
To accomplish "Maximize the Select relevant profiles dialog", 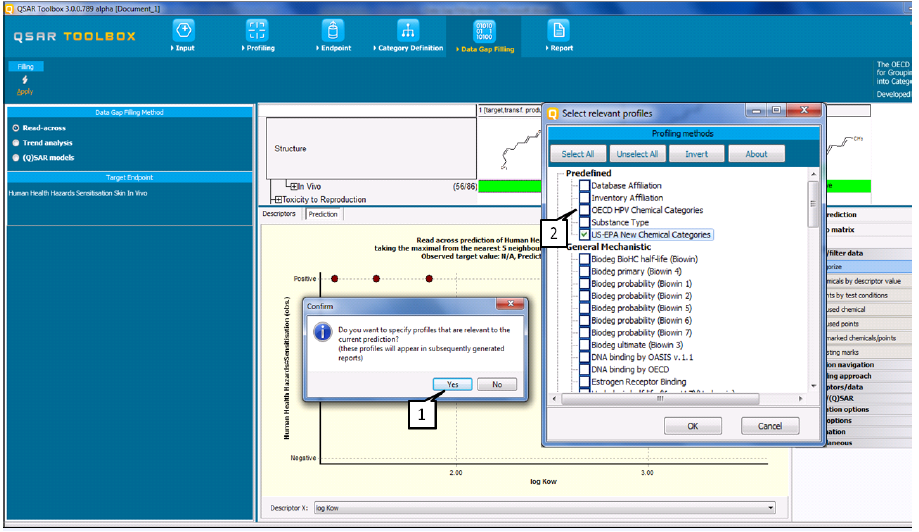I will click(776, 110).
